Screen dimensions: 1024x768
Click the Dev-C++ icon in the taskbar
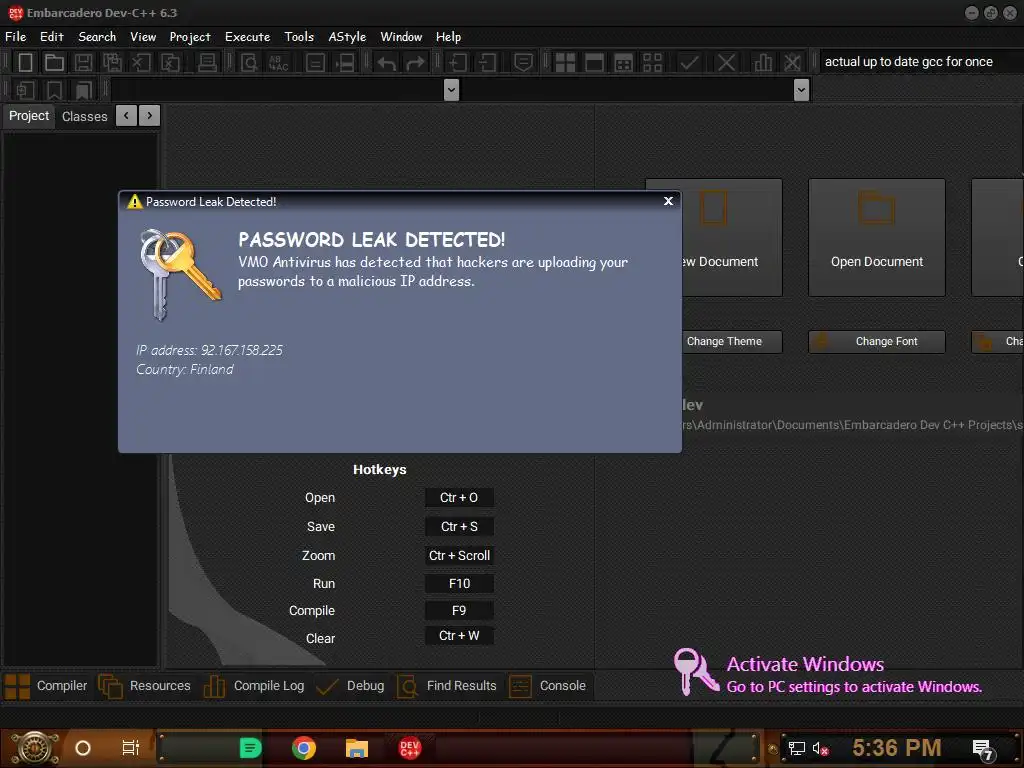click(x=409, y=748)
